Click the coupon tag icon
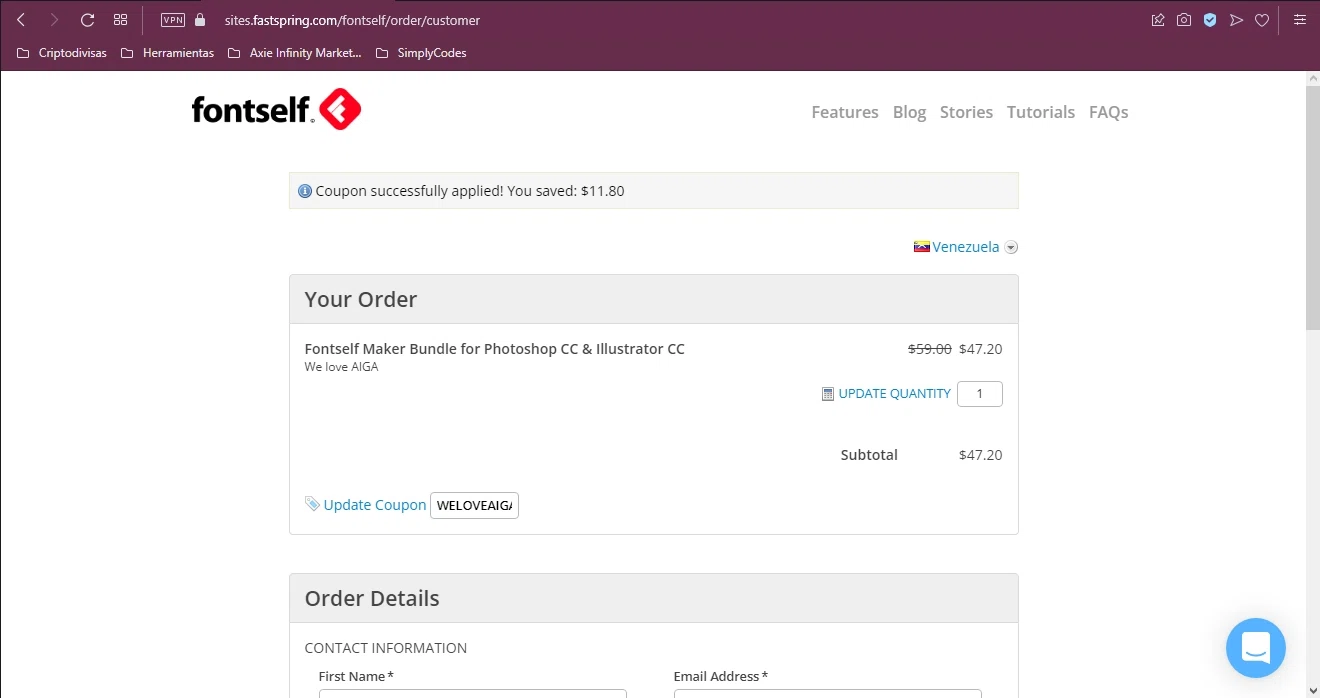 tap(313, 504)
